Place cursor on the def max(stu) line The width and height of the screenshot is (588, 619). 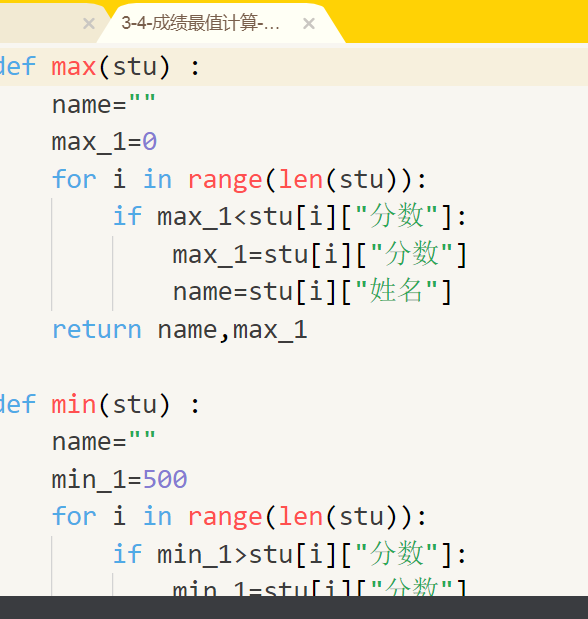click(x=294, y=67)
